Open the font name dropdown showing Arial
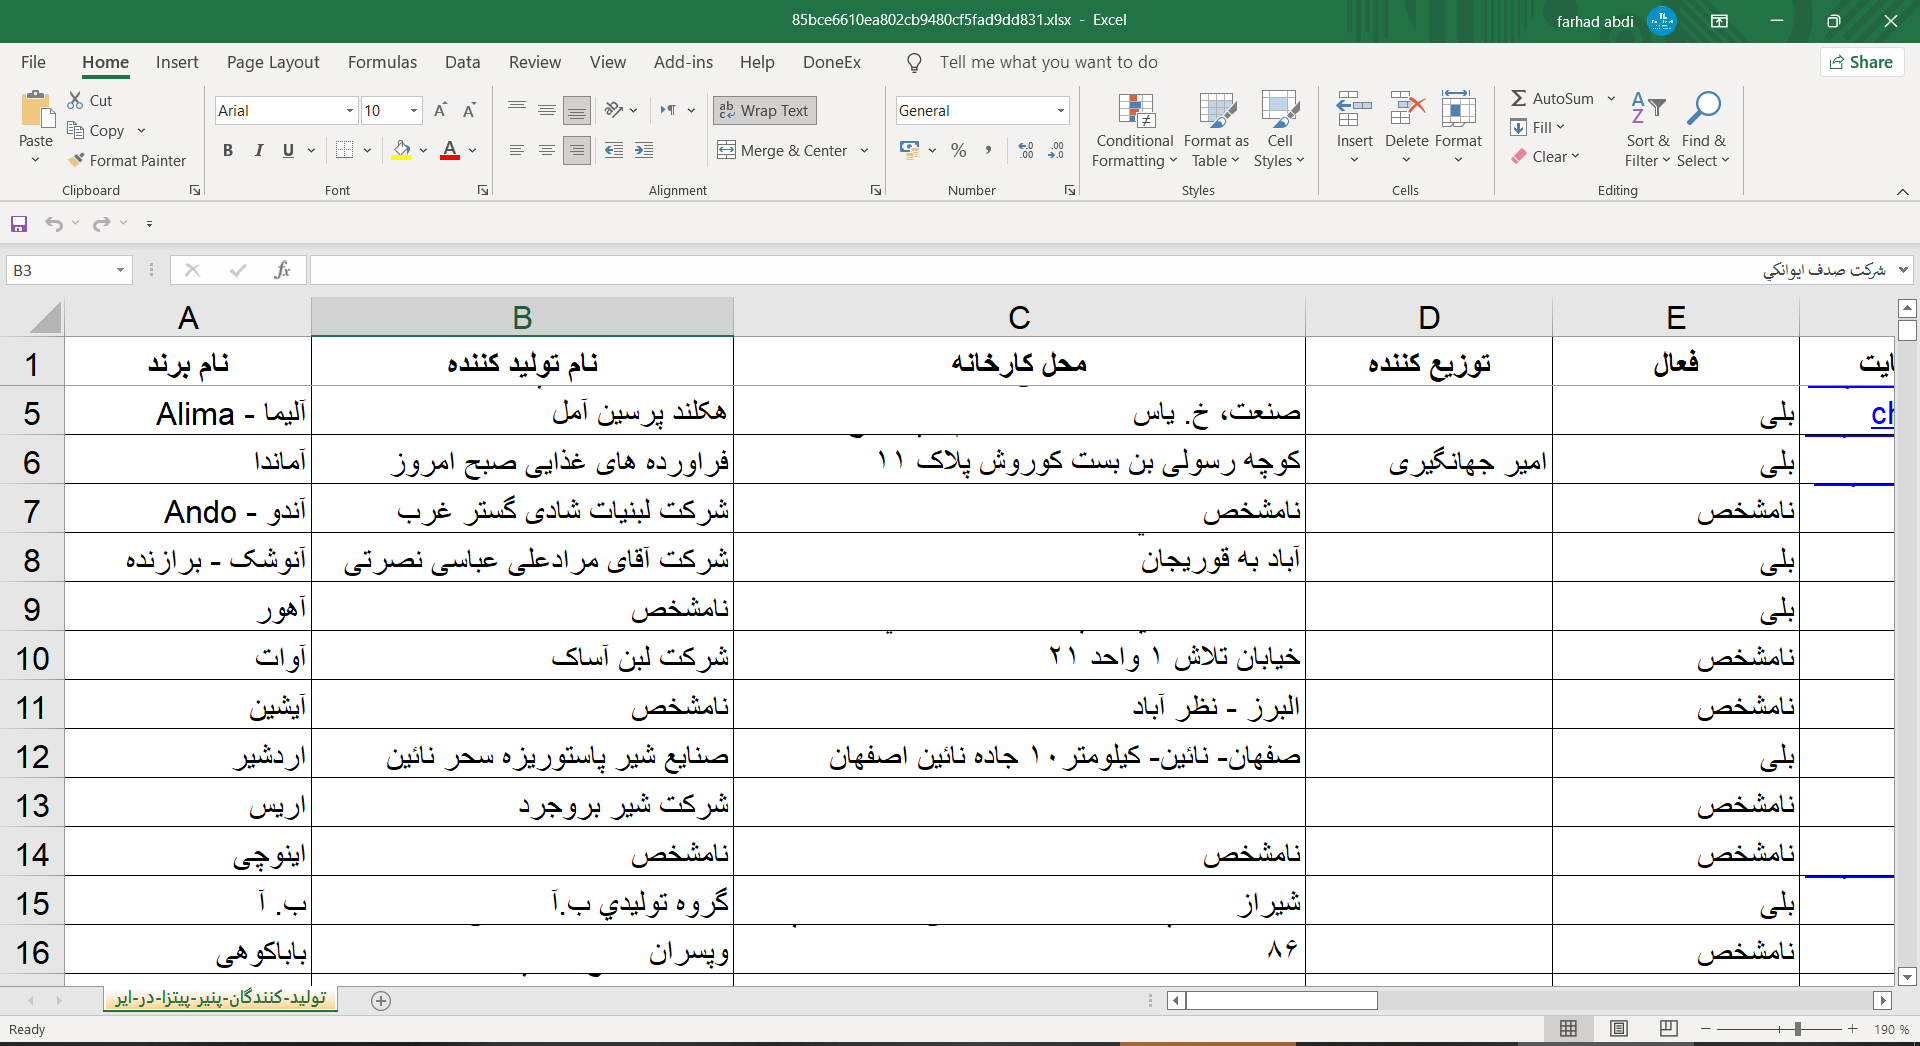 [349, 111]
